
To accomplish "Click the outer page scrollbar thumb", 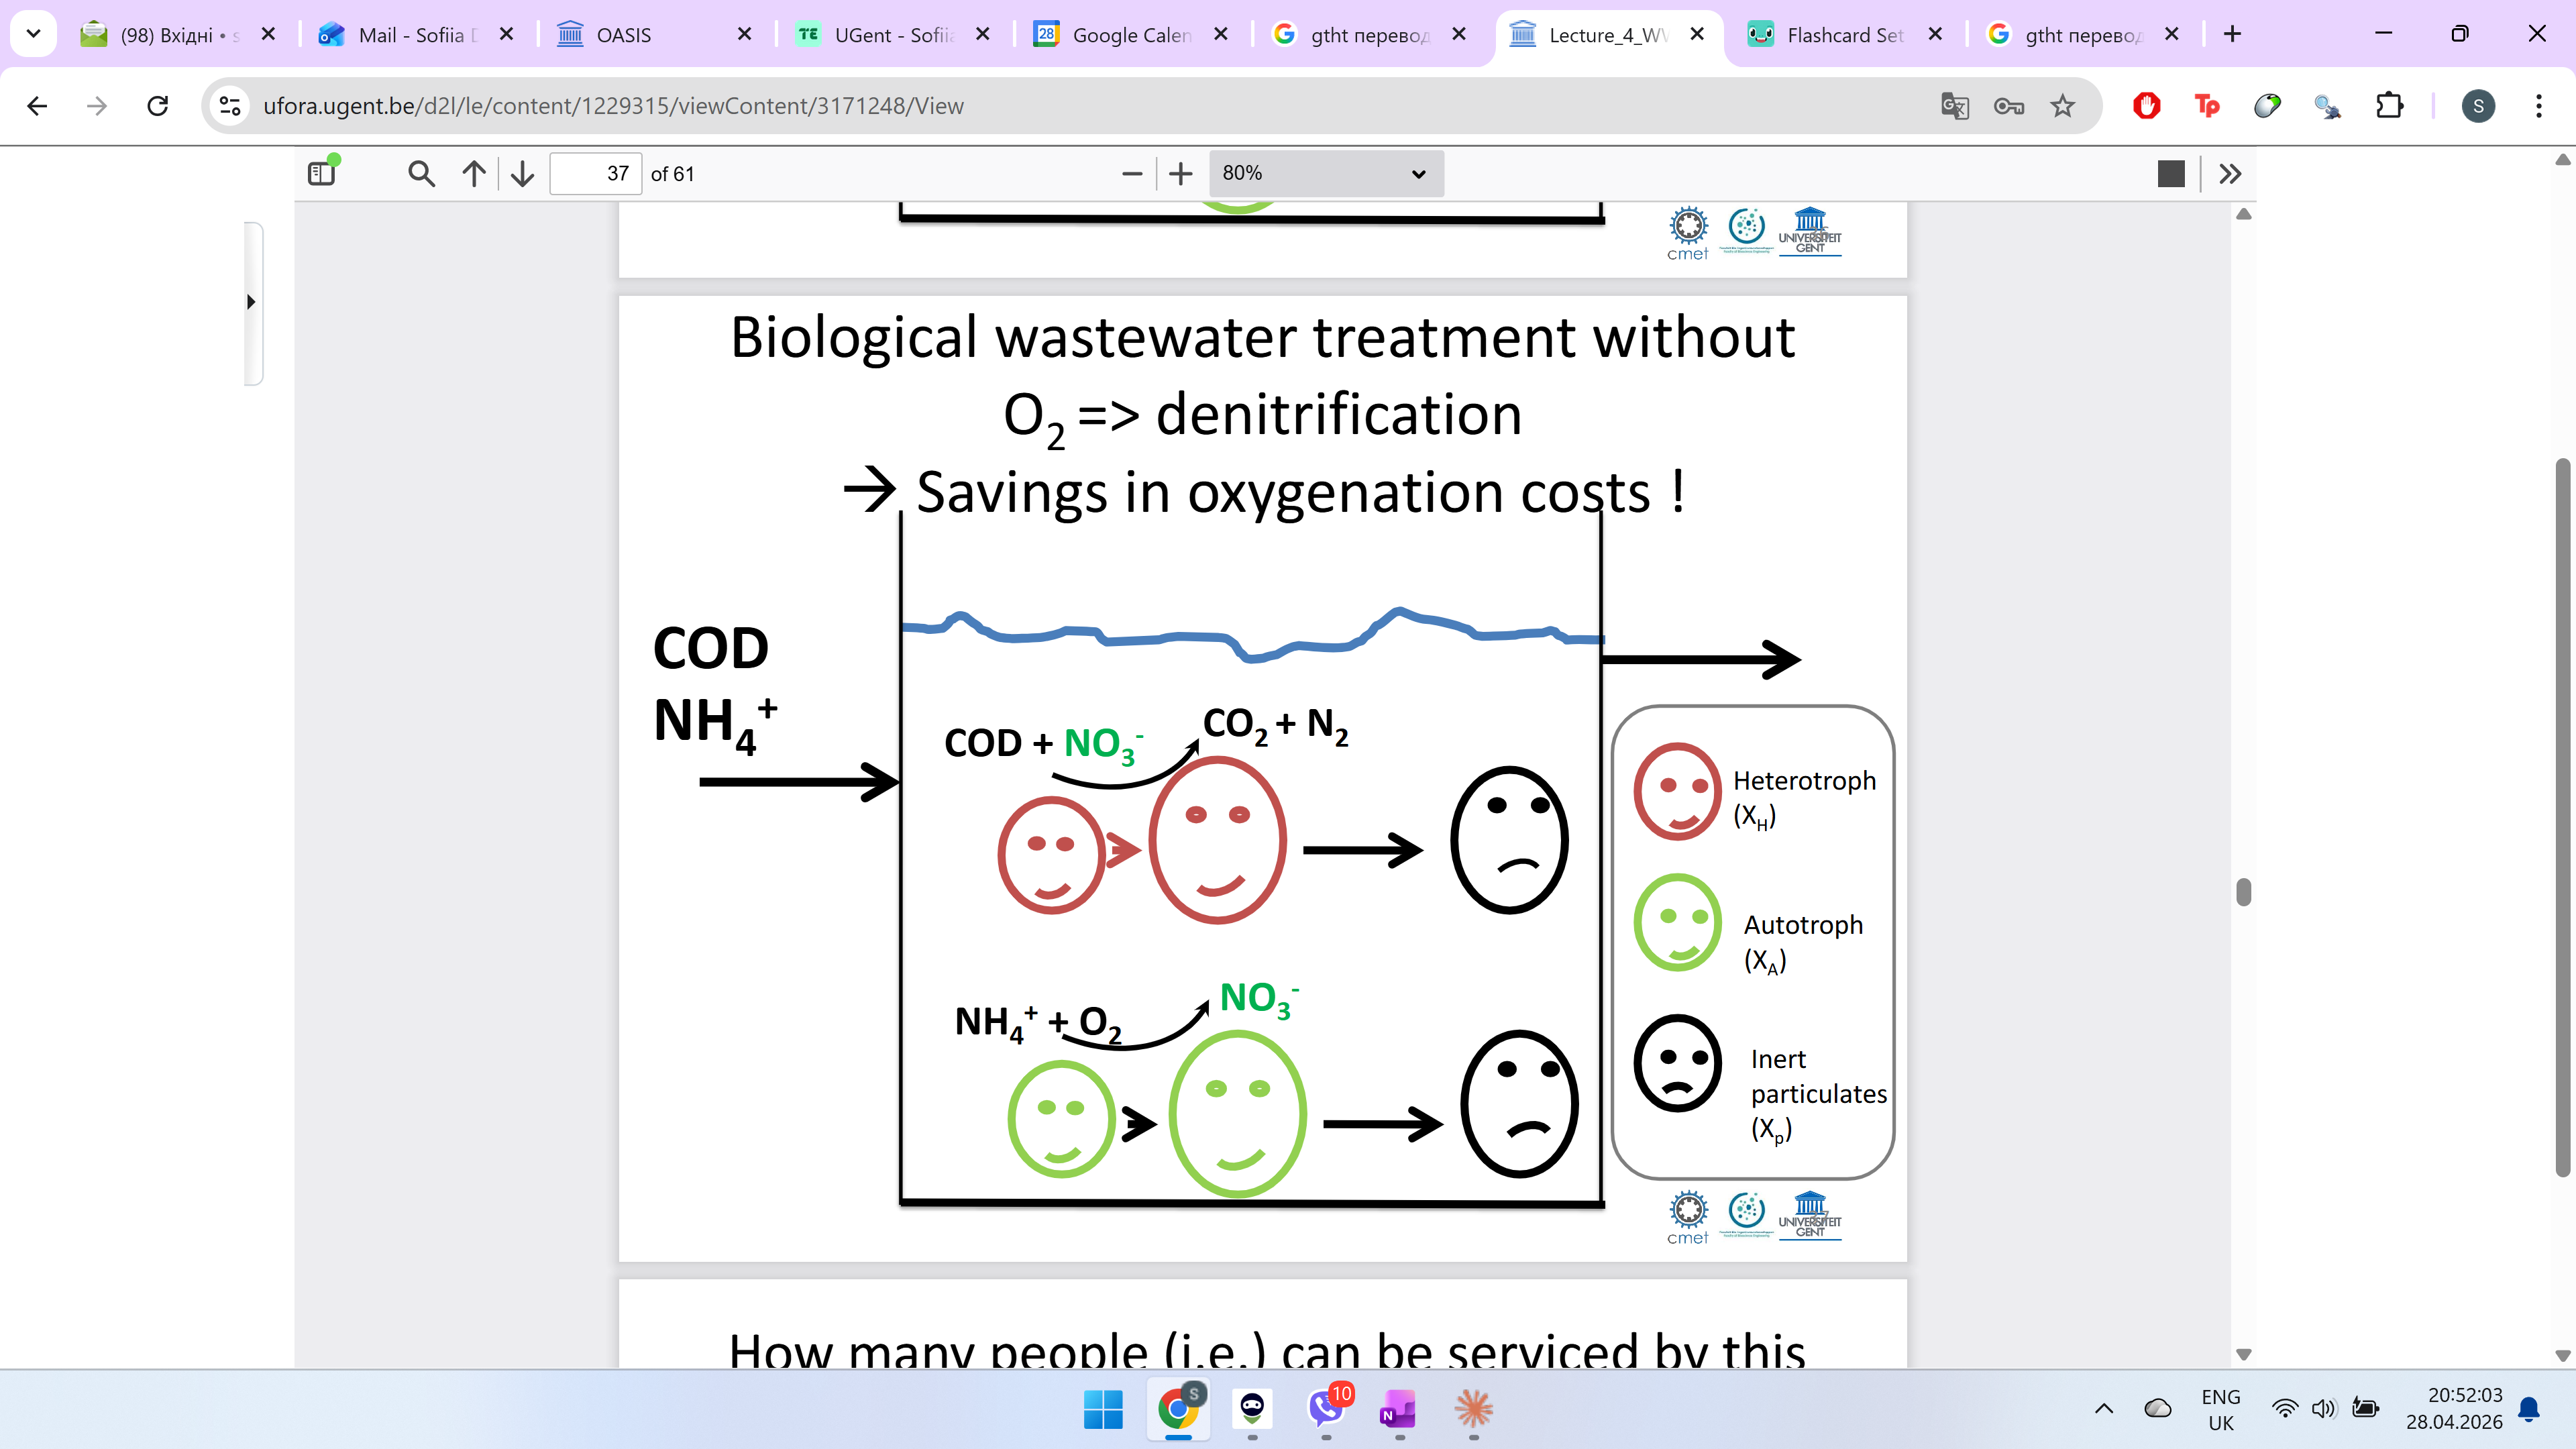I will coord(2562,817).
